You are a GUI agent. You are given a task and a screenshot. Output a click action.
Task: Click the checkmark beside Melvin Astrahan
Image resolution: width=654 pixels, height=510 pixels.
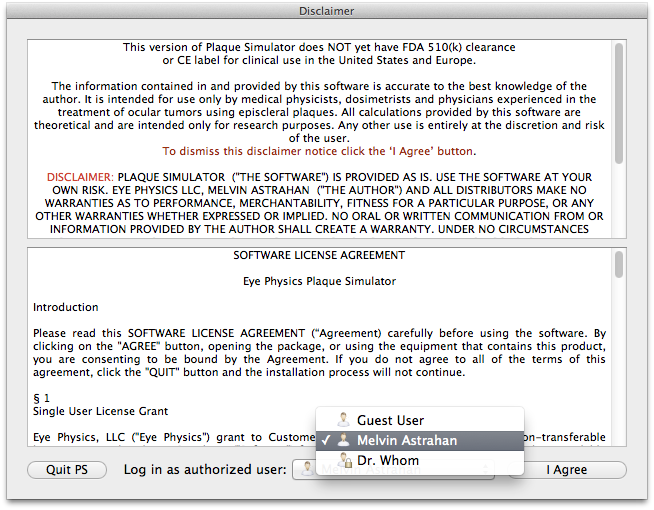(x=324, y=440)
